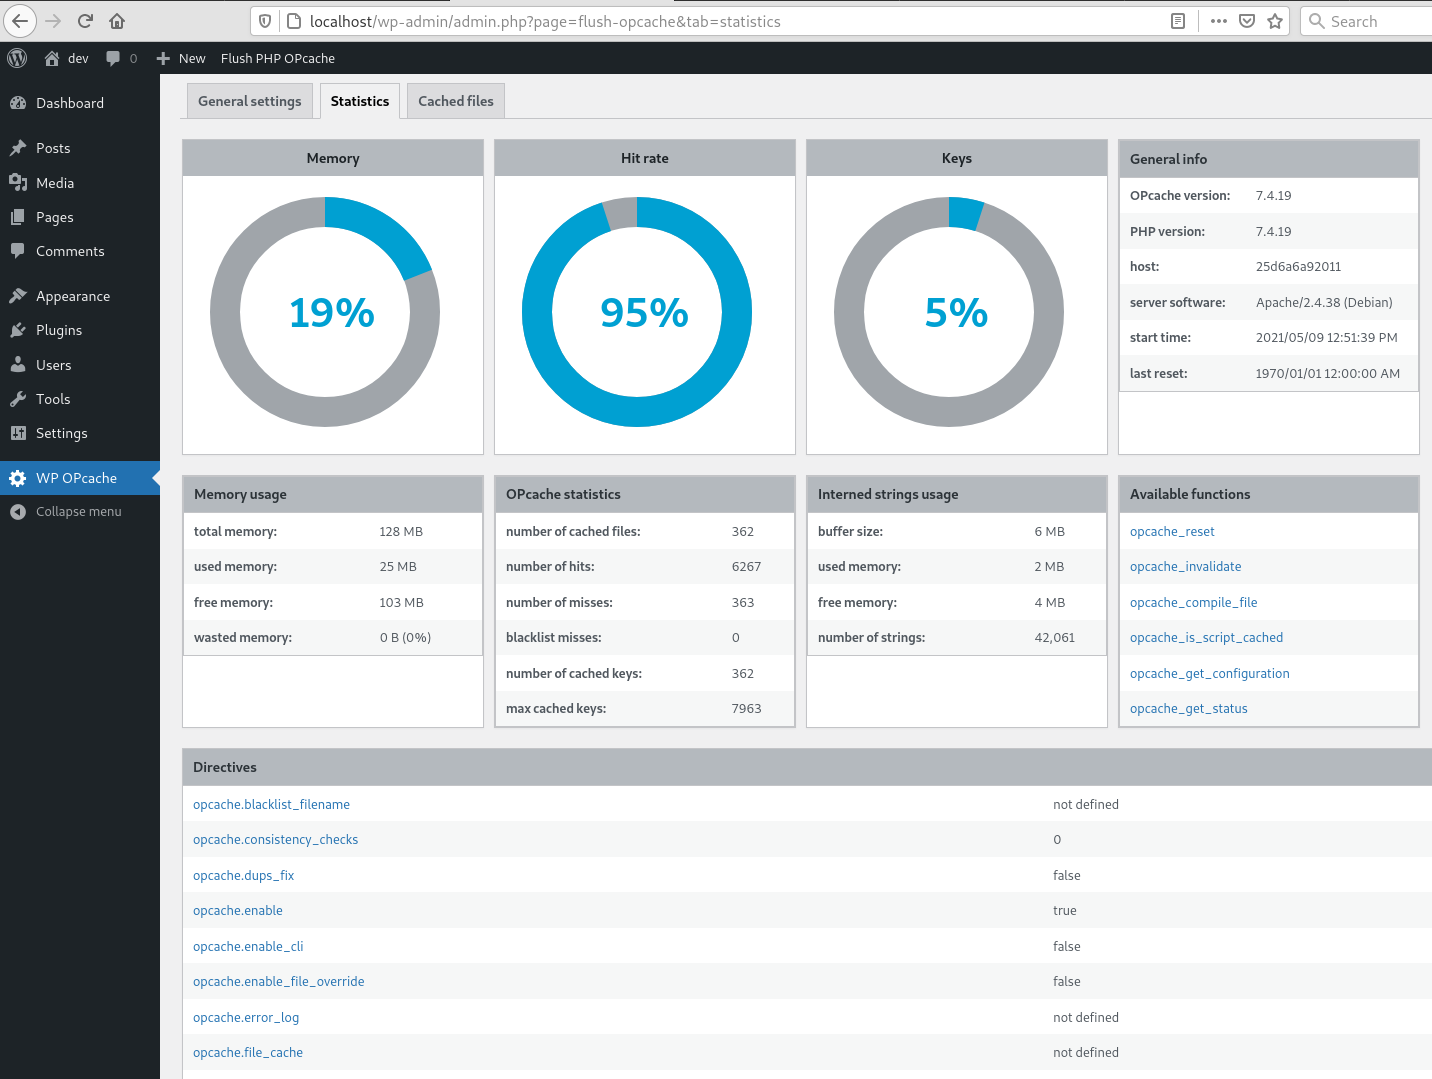Open the opcache_compile_file function link
This screenshot has height=1079, width=1432.
1193,602
